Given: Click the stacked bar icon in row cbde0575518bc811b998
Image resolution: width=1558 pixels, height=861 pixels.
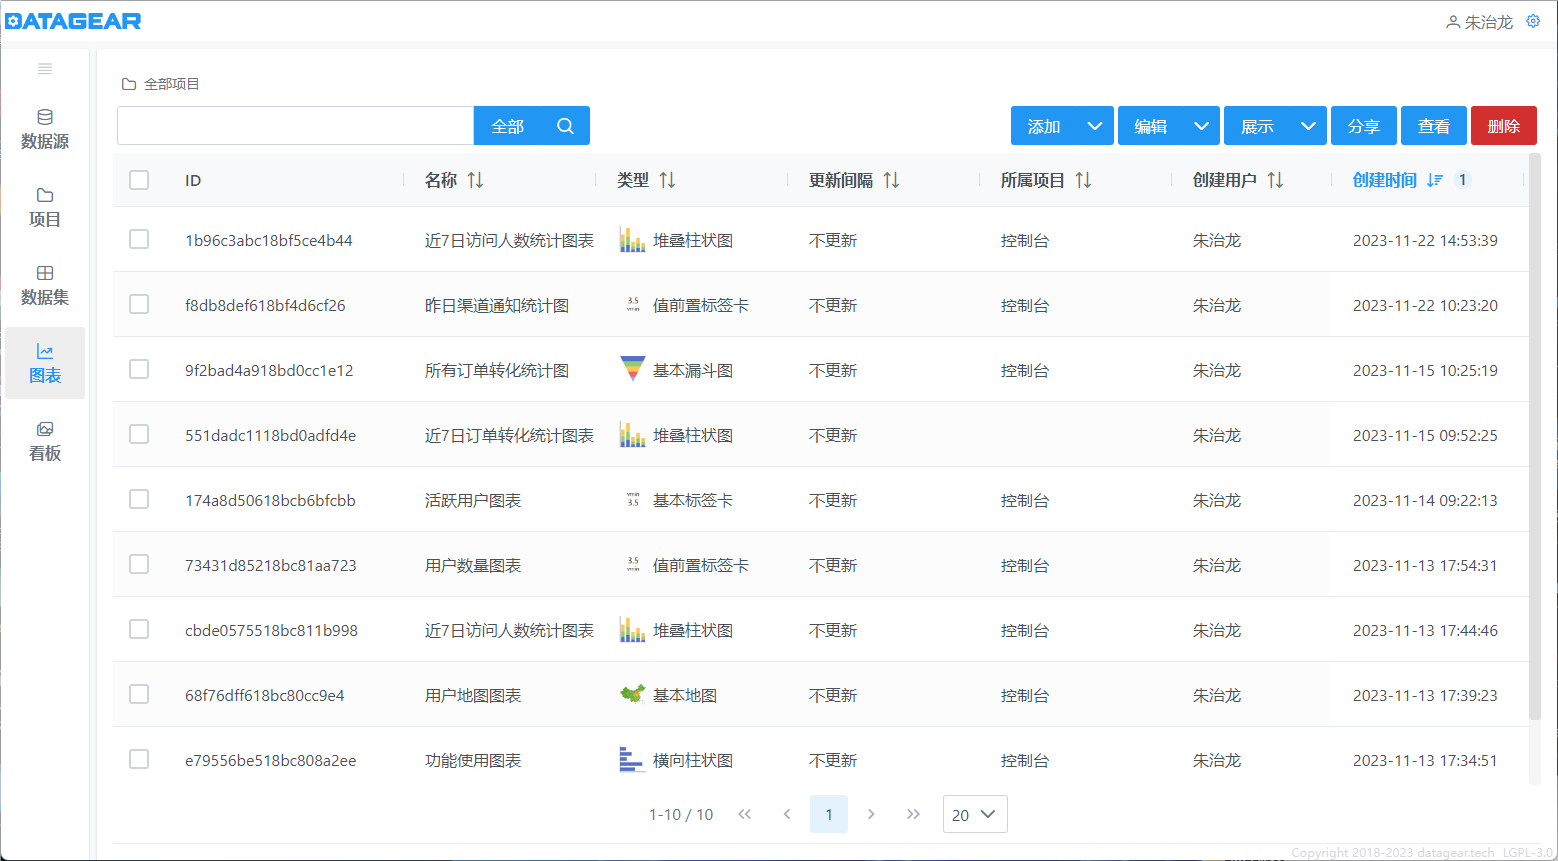Looking at the screenshot, I should pos(632,630).
